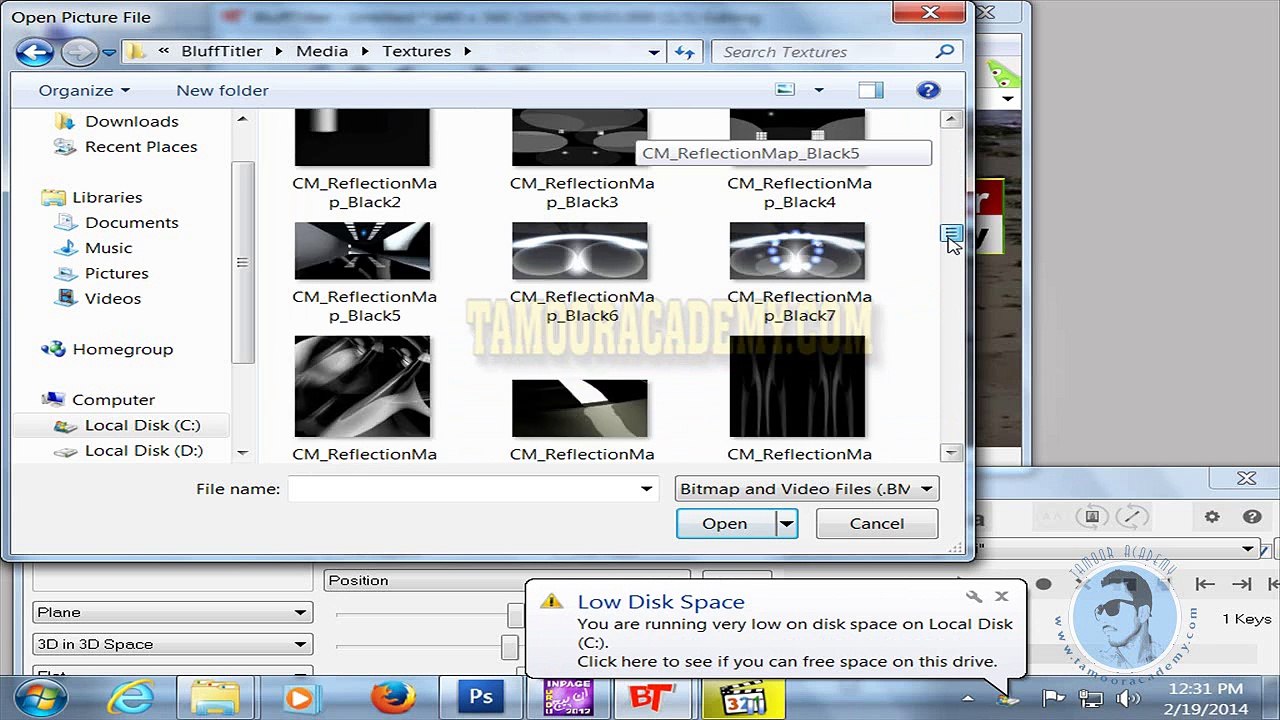Open Firefox from the taskbar
The image size is (1280, 720).
click(392, 697)
